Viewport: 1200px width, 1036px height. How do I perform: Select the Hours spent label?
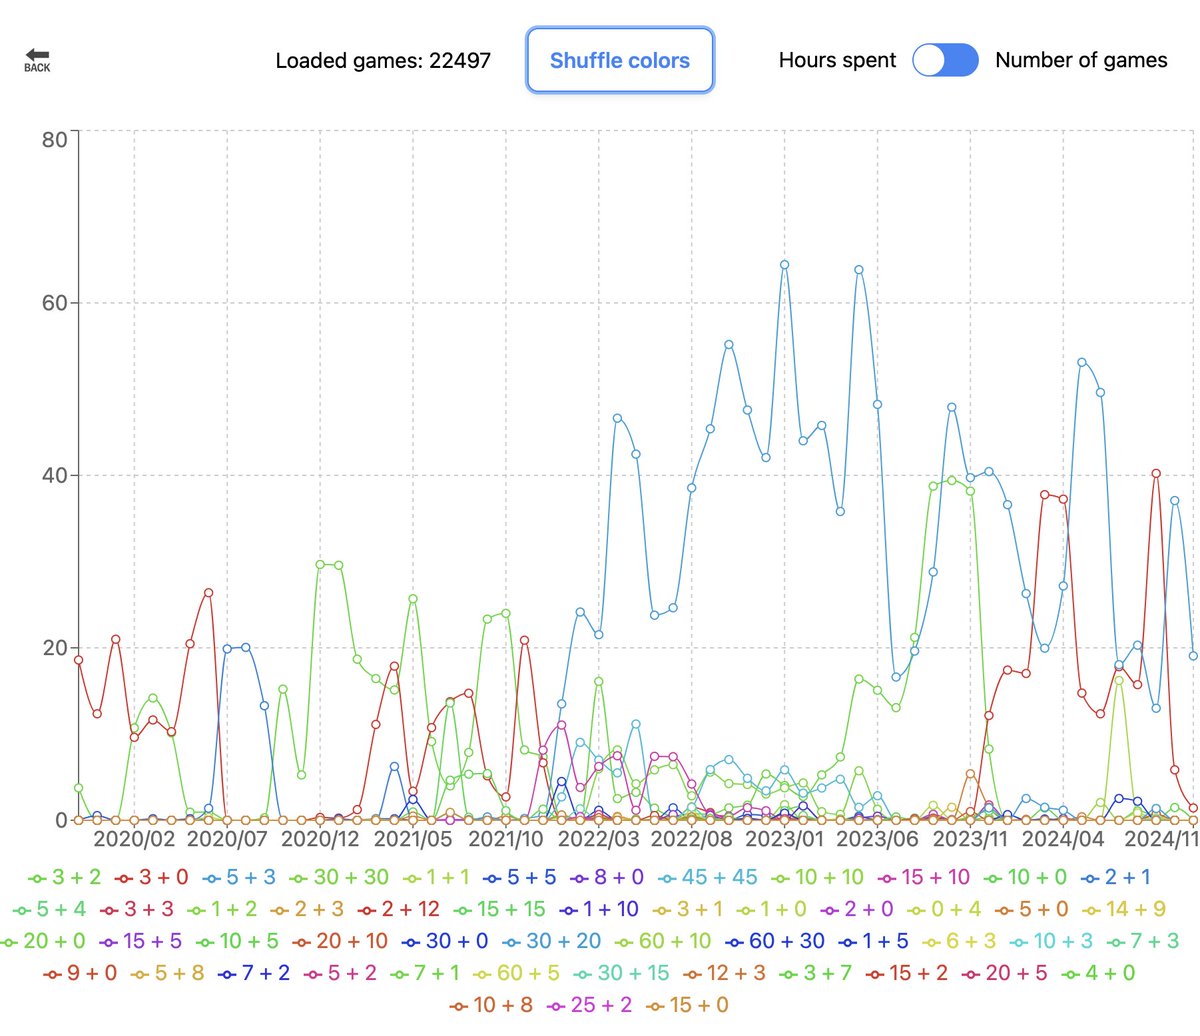(837, 60)
